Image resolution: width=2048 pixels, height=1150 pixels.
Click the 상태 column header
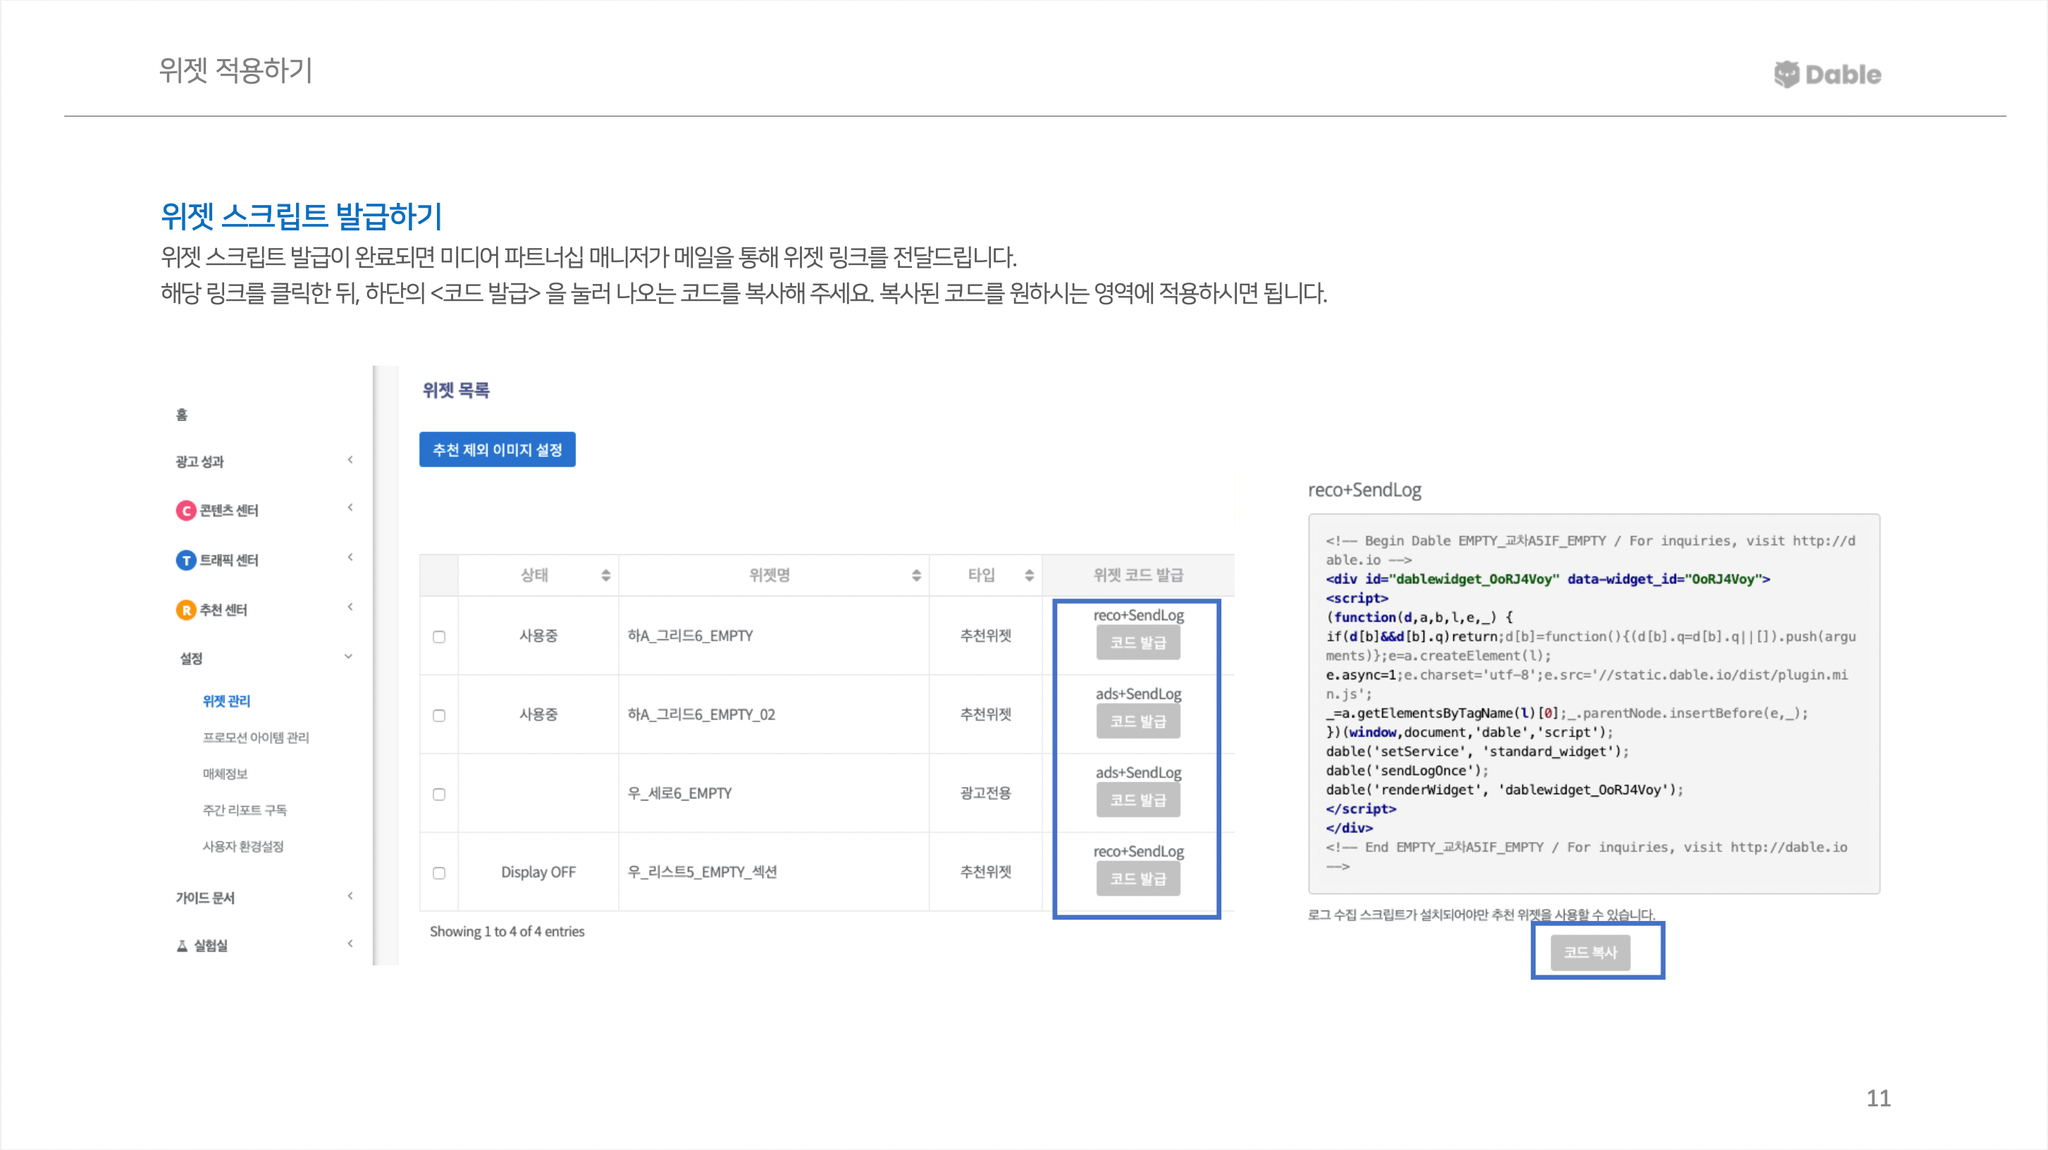(x=538, y=575)
